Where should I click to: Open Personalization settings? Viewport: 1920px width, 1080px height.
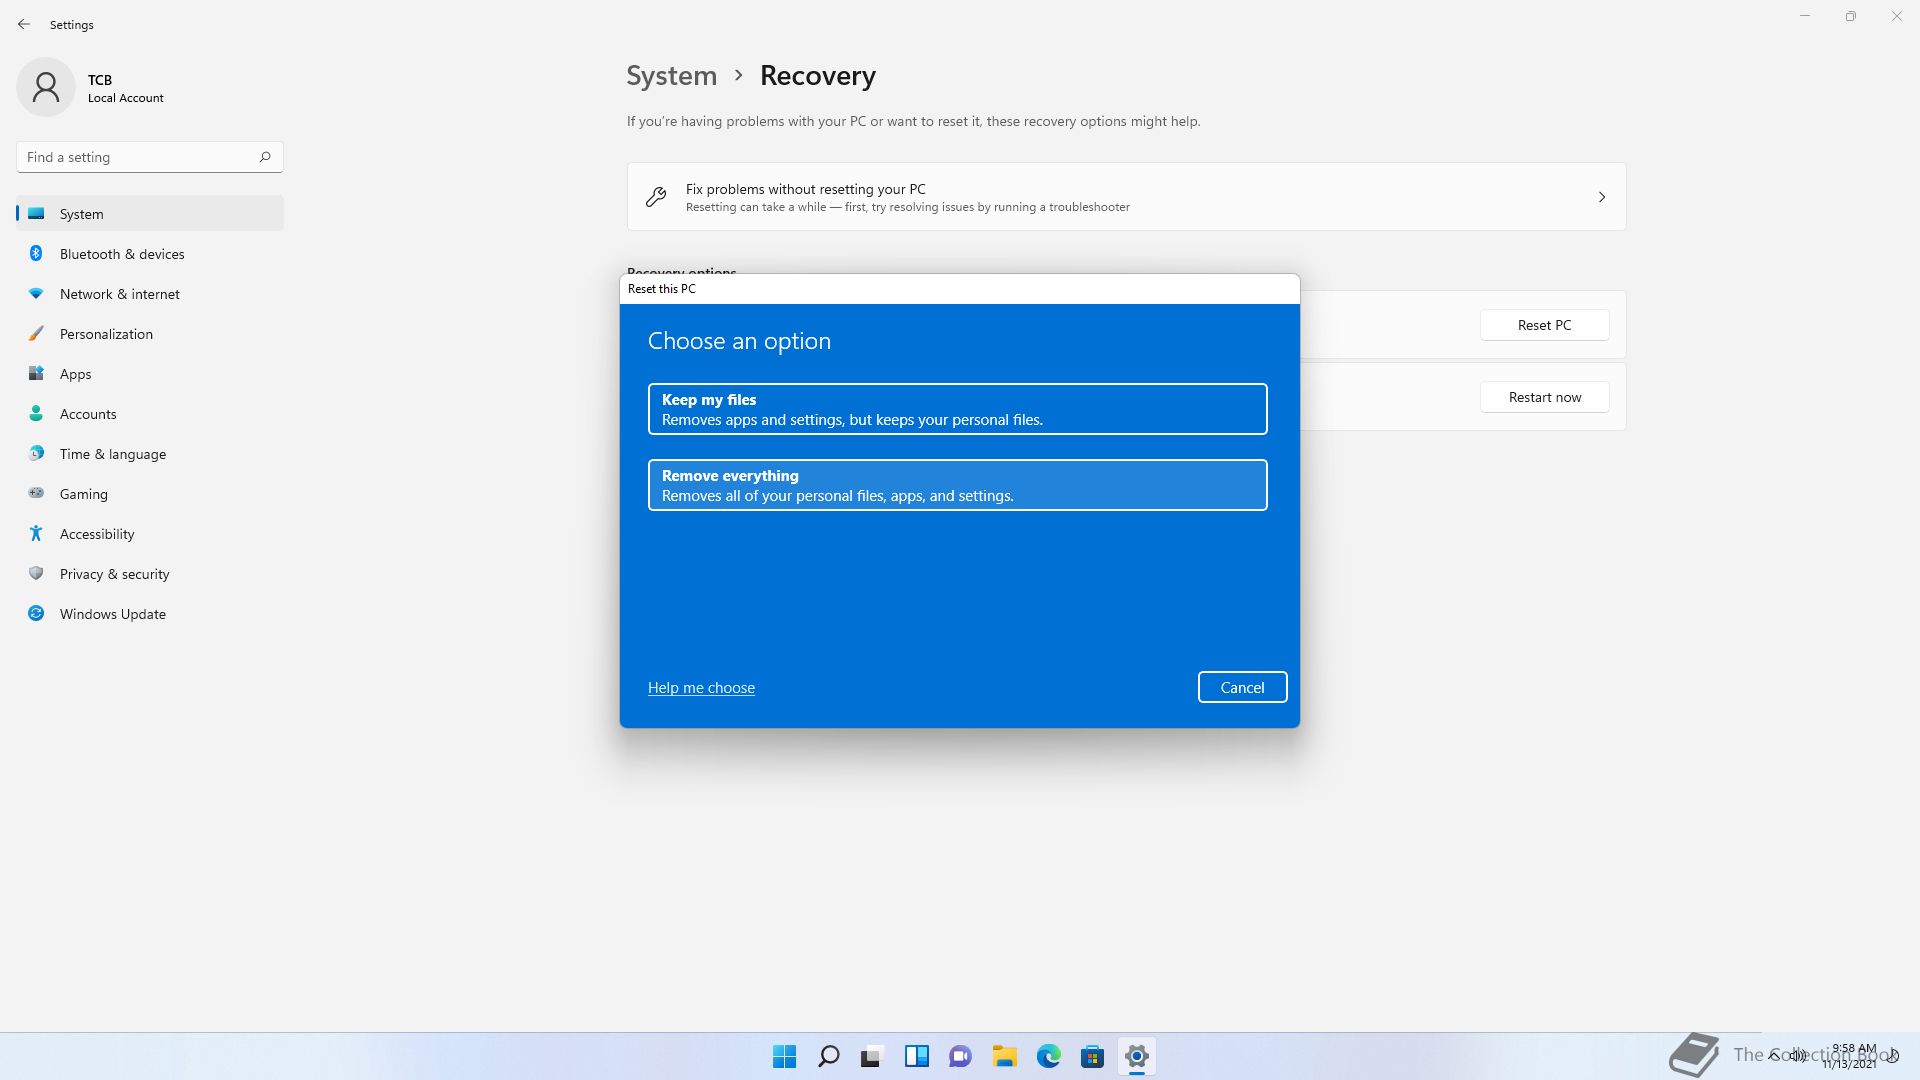[x=150, y=333]
